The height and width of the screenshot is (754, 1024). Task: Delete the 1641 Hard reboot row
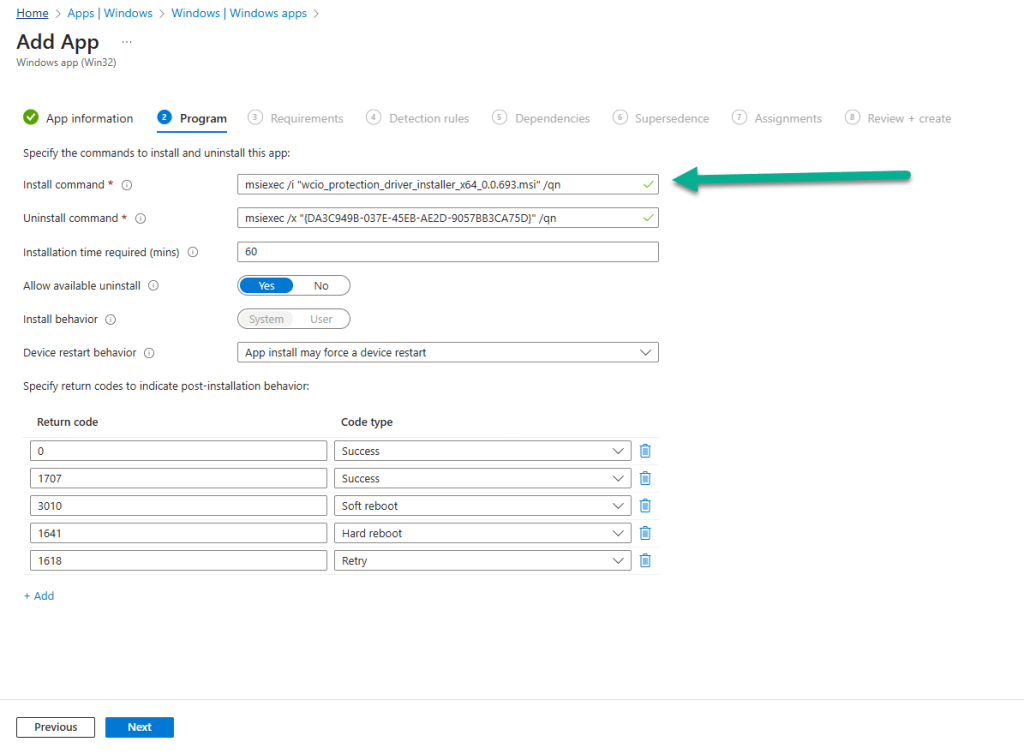point(645,533)
